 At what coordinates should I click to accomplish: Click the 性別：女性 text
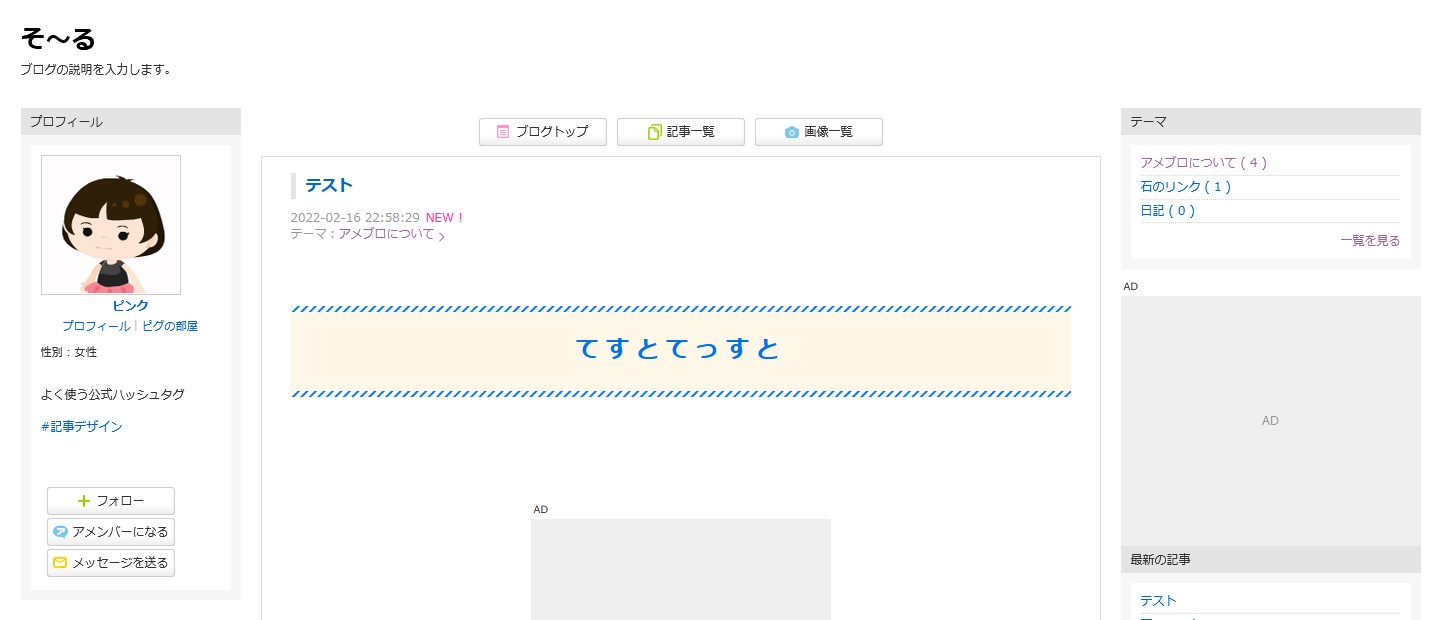(69, 352)
